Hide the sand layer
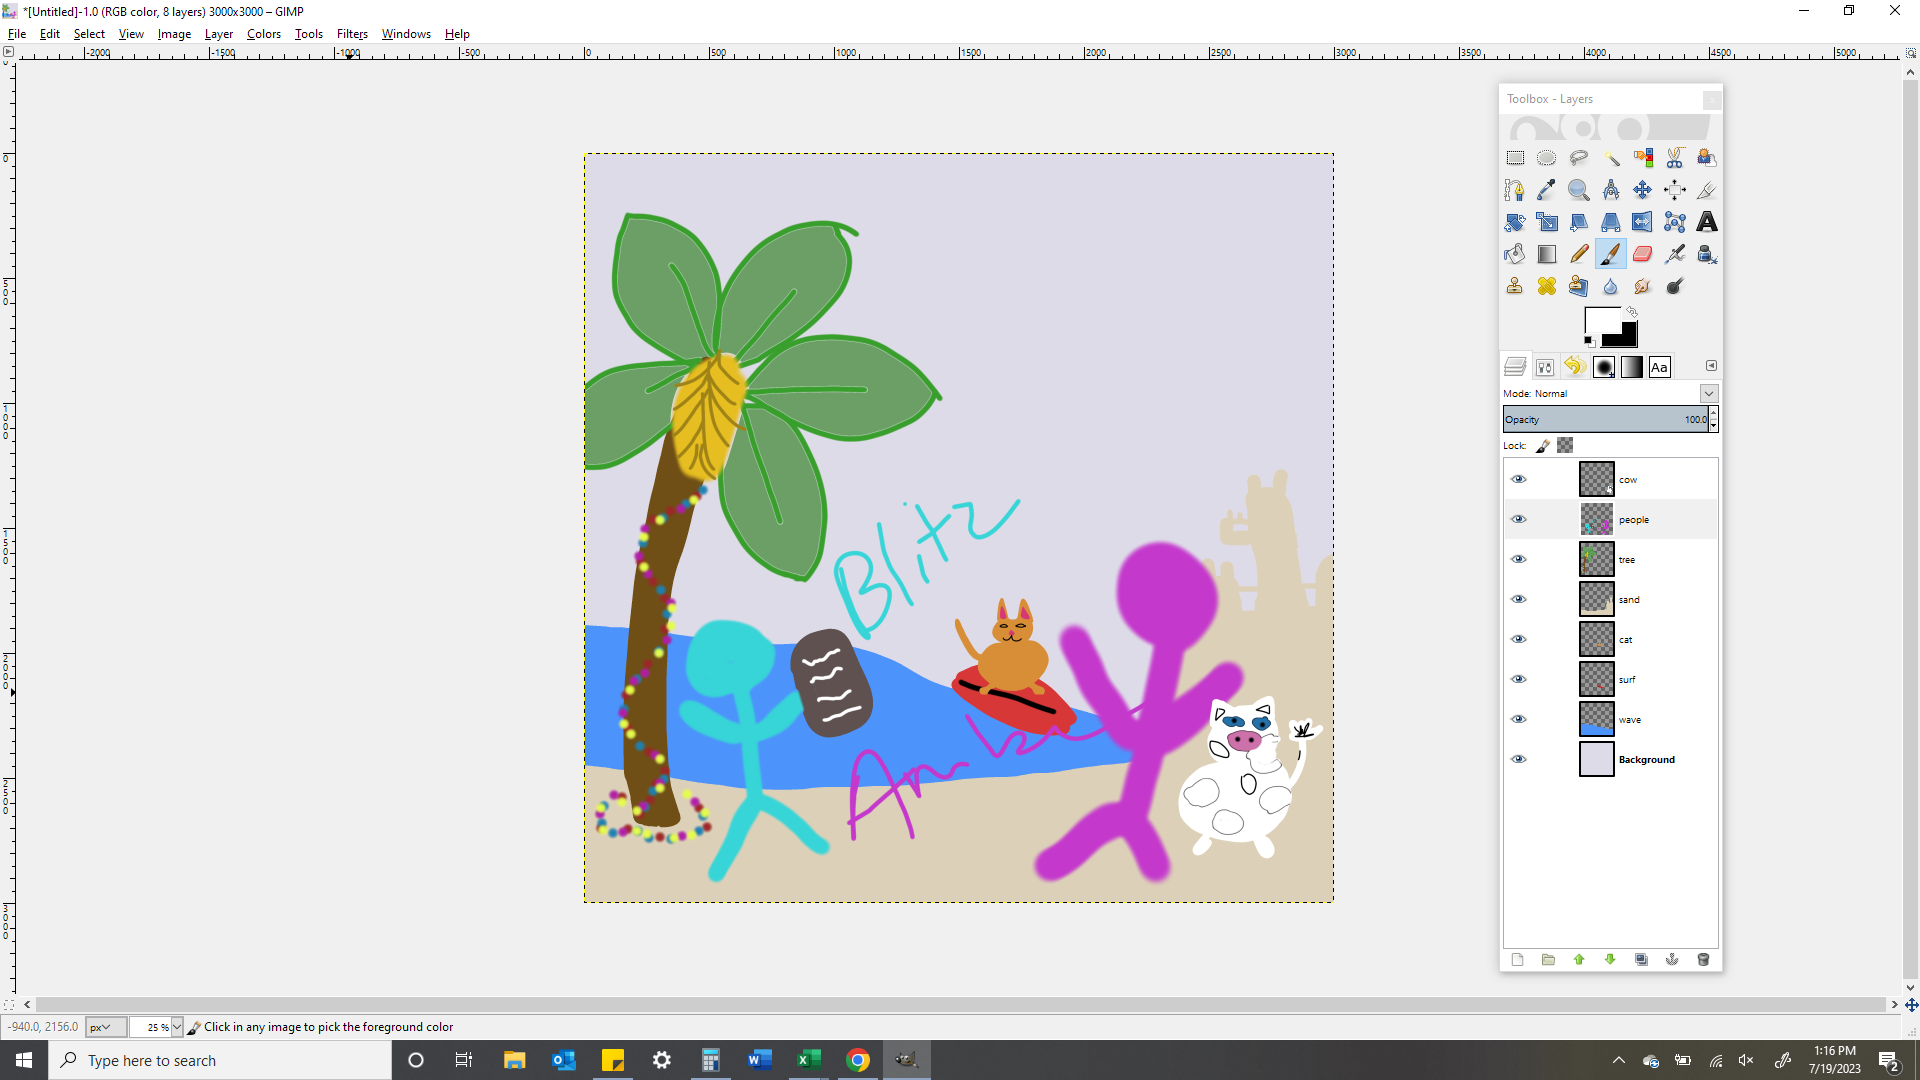1920x1080 pixels. [1519, 599]
